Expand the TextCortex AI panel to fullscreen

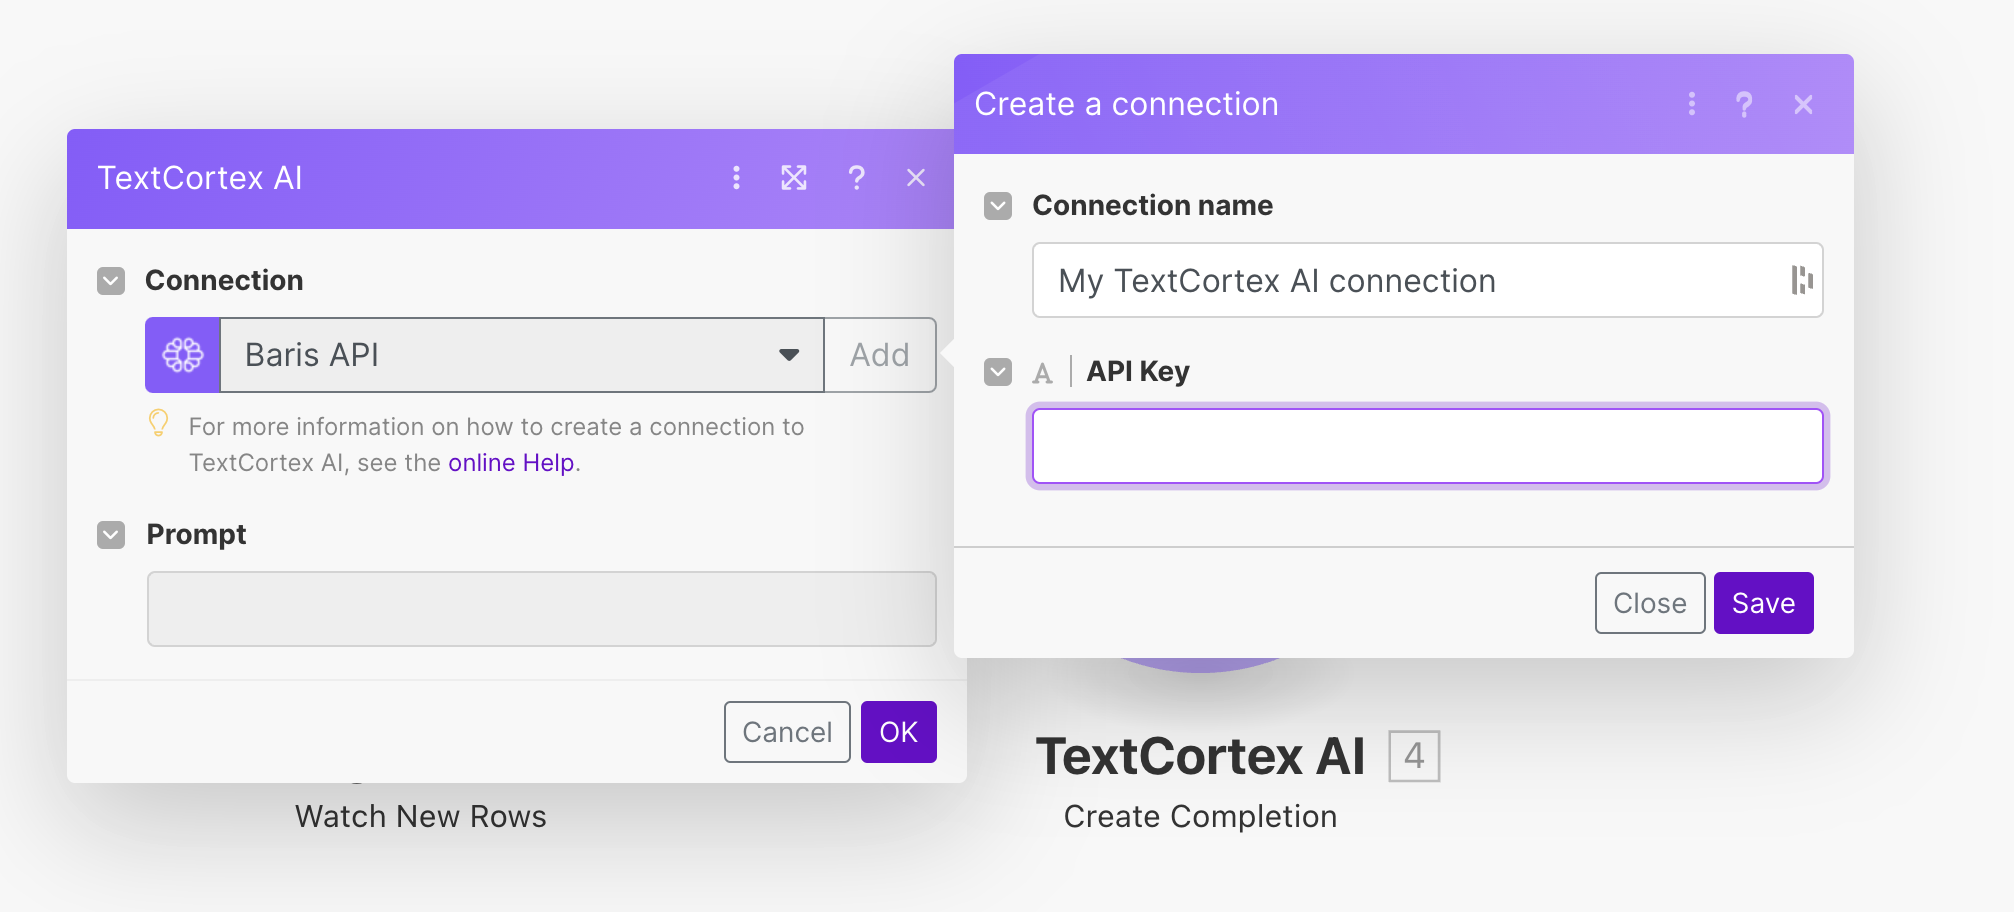[794, 178]
